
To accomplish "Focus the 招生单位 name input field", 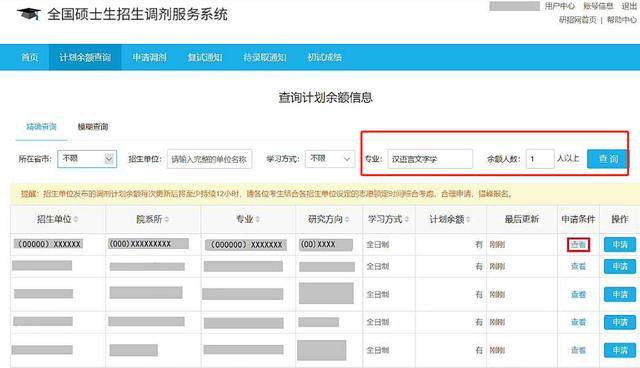I will [x=209, y=159].
